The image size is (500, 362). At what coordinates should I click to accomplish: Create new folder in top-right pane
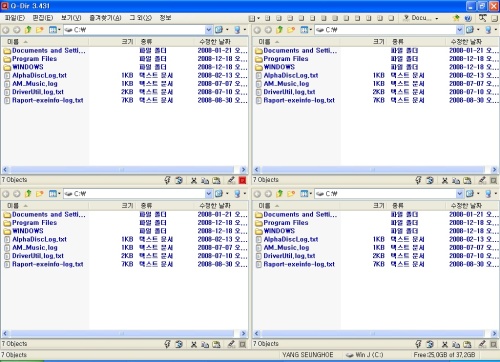click(291, 30)
